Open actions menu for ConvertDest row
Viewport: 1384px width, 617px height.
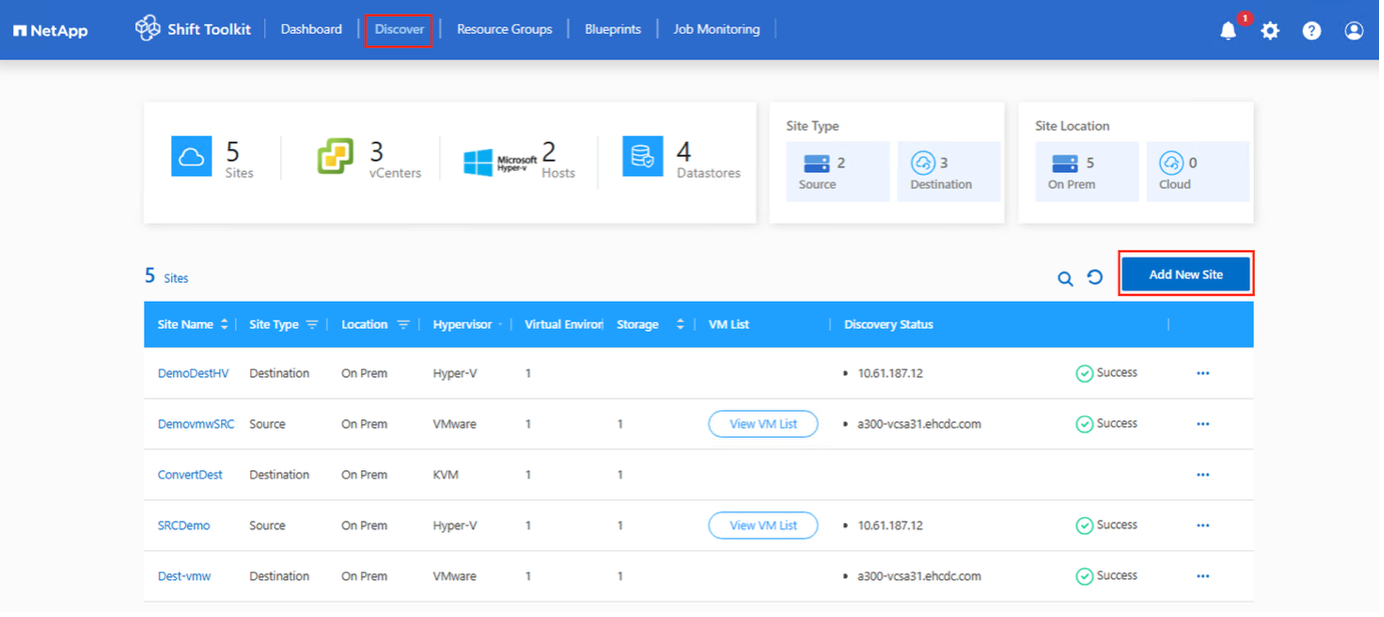coord(1203,475)
